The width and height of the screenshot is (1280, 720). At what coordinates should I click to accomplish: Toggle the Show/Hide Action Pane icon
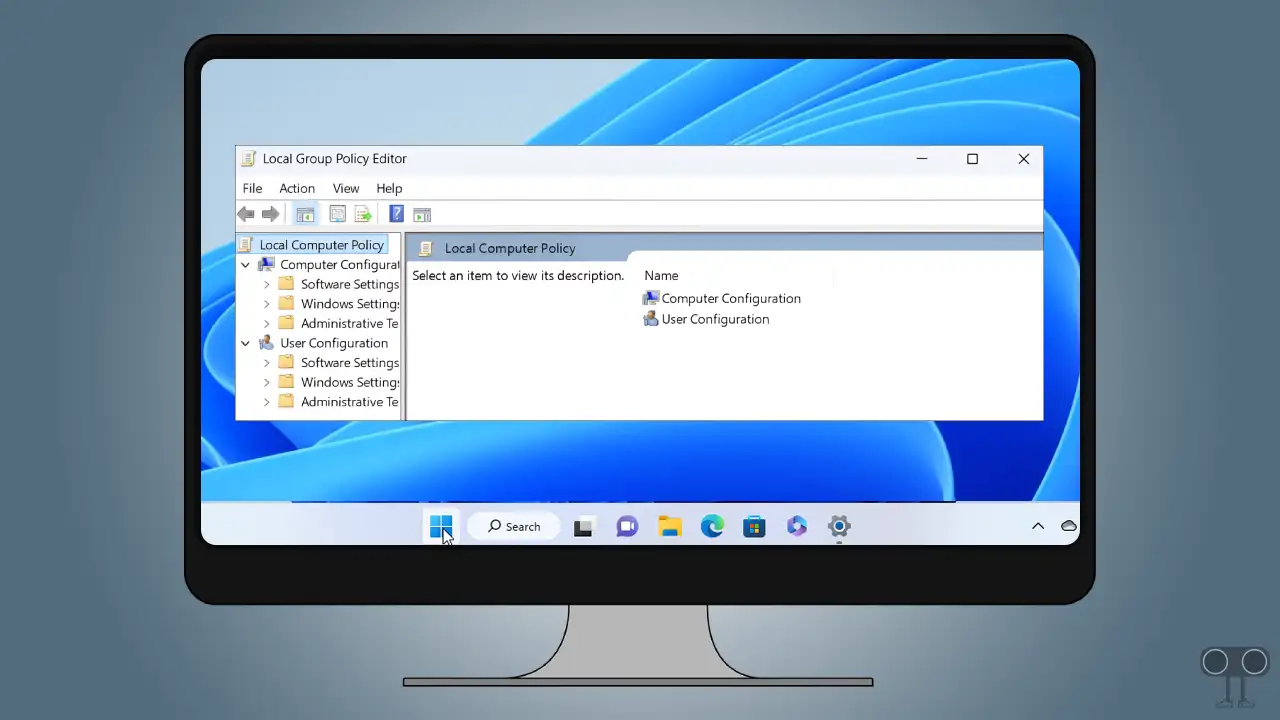422,214
